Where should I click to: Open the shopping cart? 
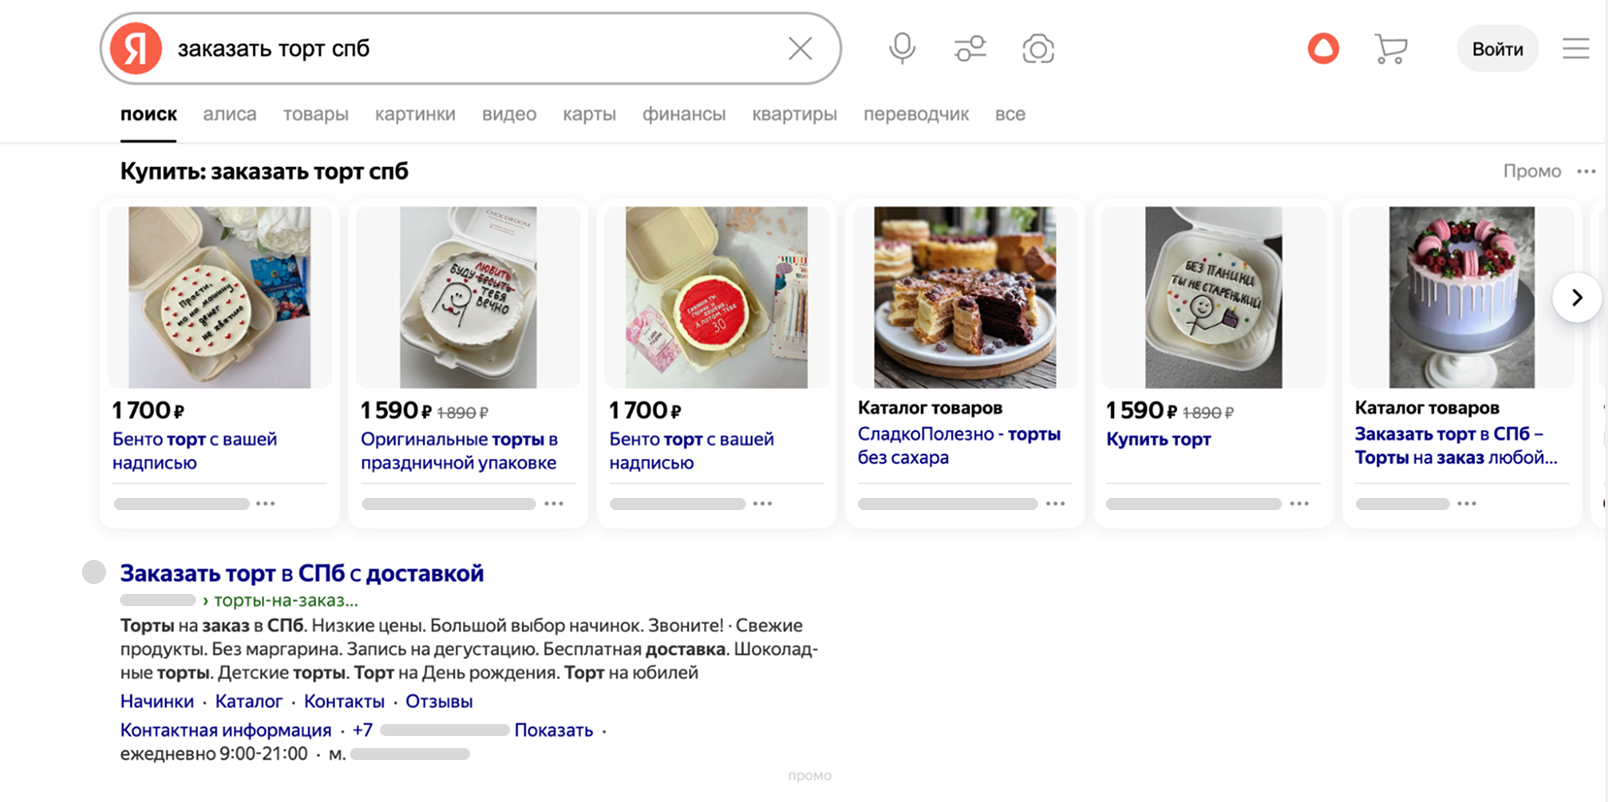(1390, 48)
